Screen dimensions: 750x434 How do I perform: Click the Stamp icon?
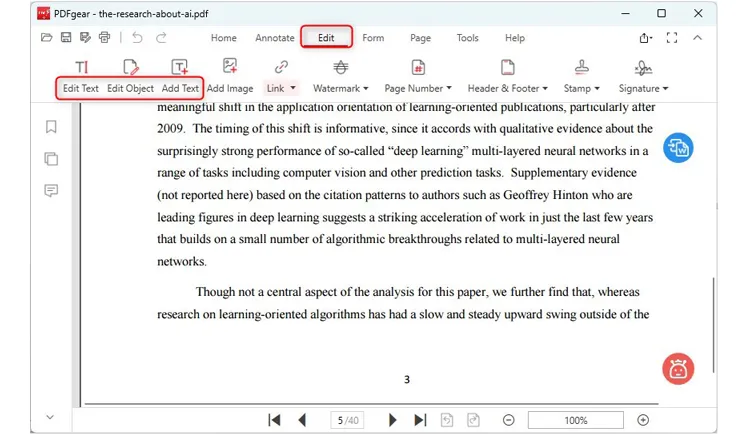[x=582, y=67]
